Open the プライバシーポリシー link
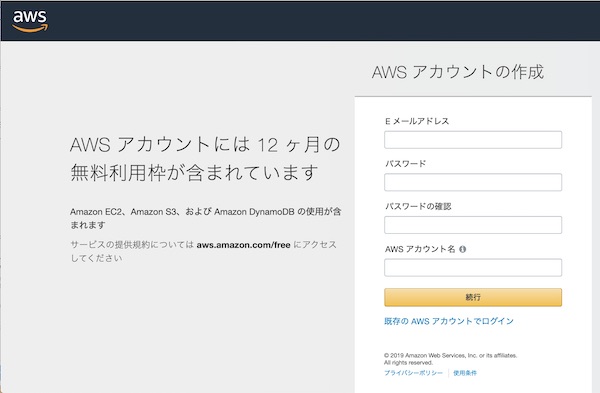This screenshot has width=600, height=393. (413, 373)
